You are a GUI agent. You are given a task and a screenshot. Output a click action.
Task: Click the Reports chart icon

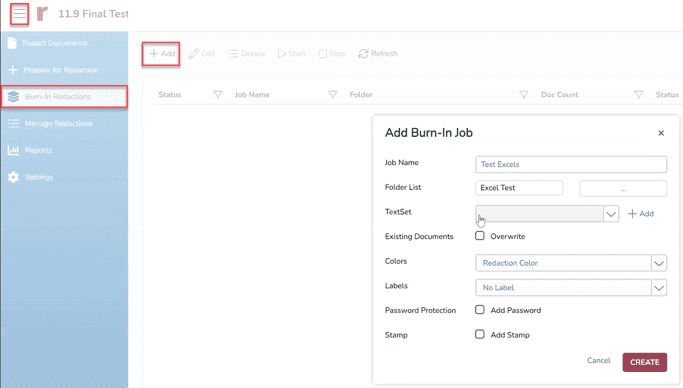click(14, 150)
